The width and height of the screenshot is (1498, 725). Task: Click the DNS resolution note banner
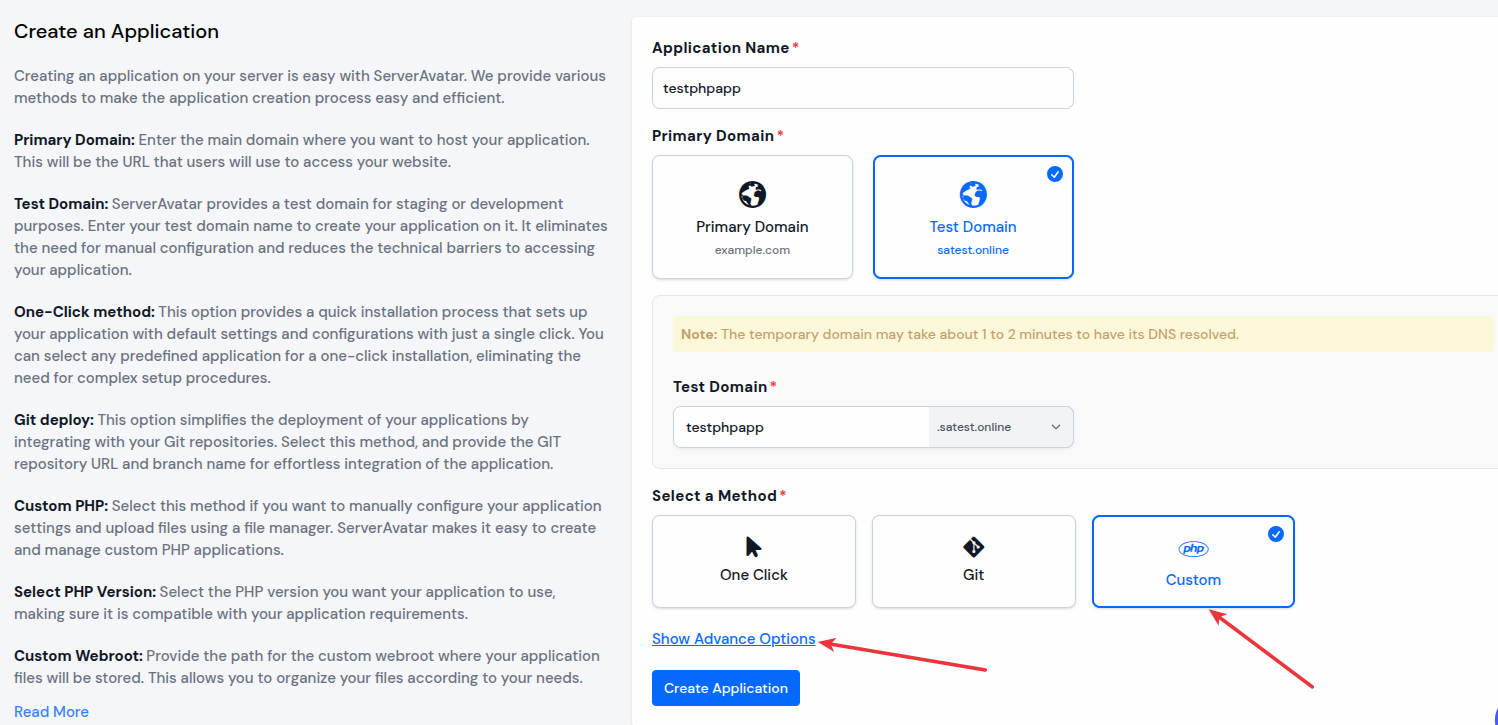pos(1083,334)
